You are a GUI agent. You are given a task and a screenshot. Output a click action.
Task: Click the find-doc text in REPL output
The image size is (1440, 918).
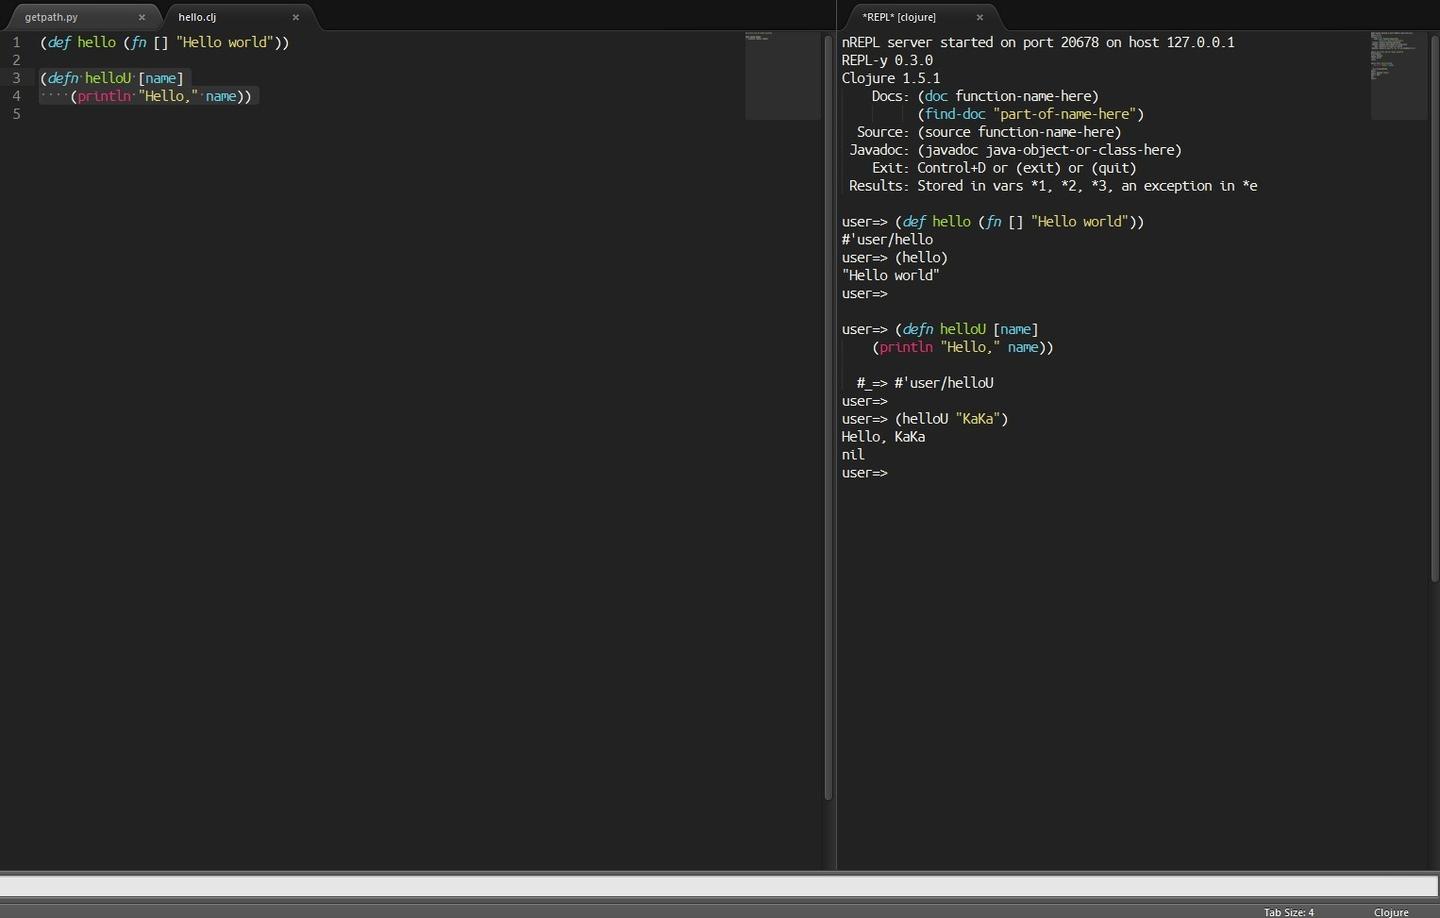click(954, 114)
